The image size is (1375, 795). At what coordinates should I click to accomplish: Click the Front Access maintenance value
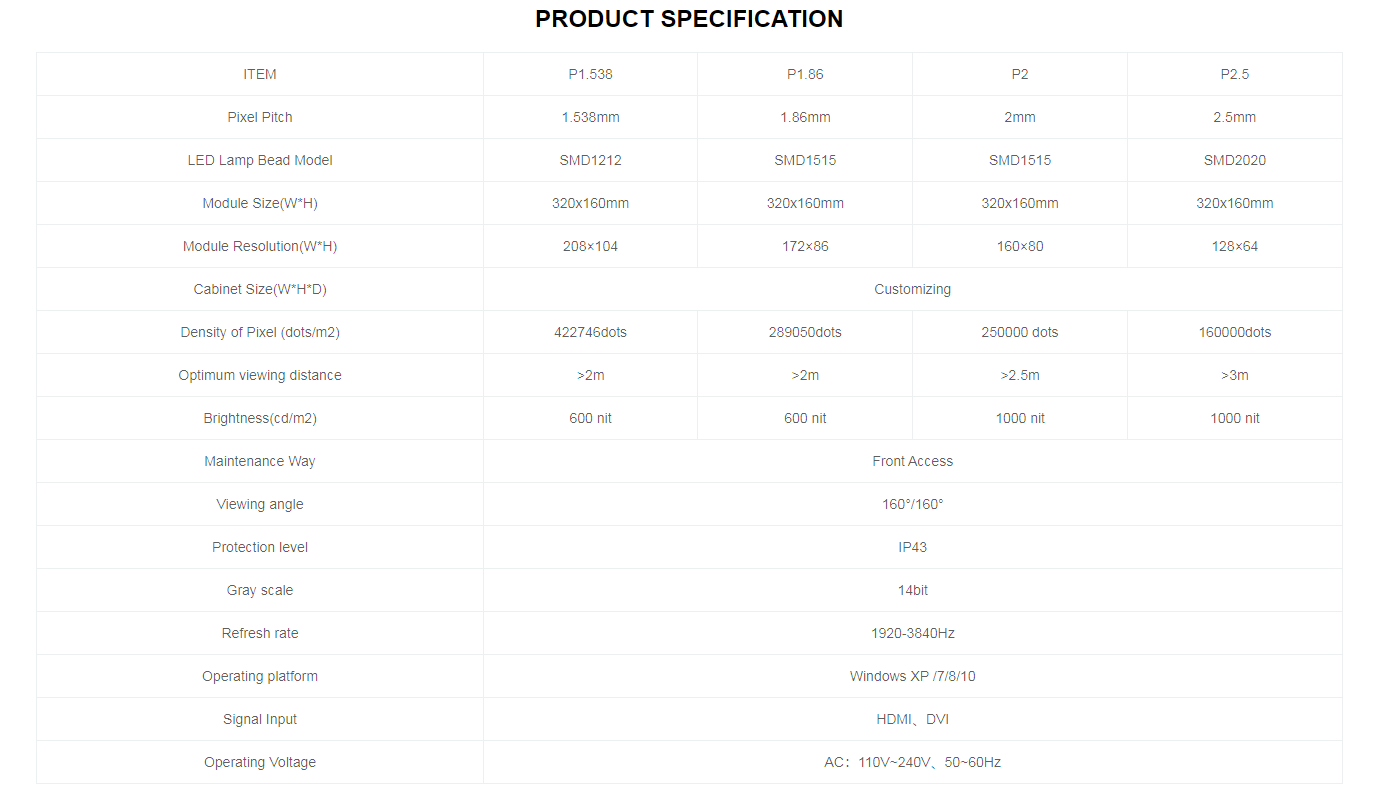[912, 461]
